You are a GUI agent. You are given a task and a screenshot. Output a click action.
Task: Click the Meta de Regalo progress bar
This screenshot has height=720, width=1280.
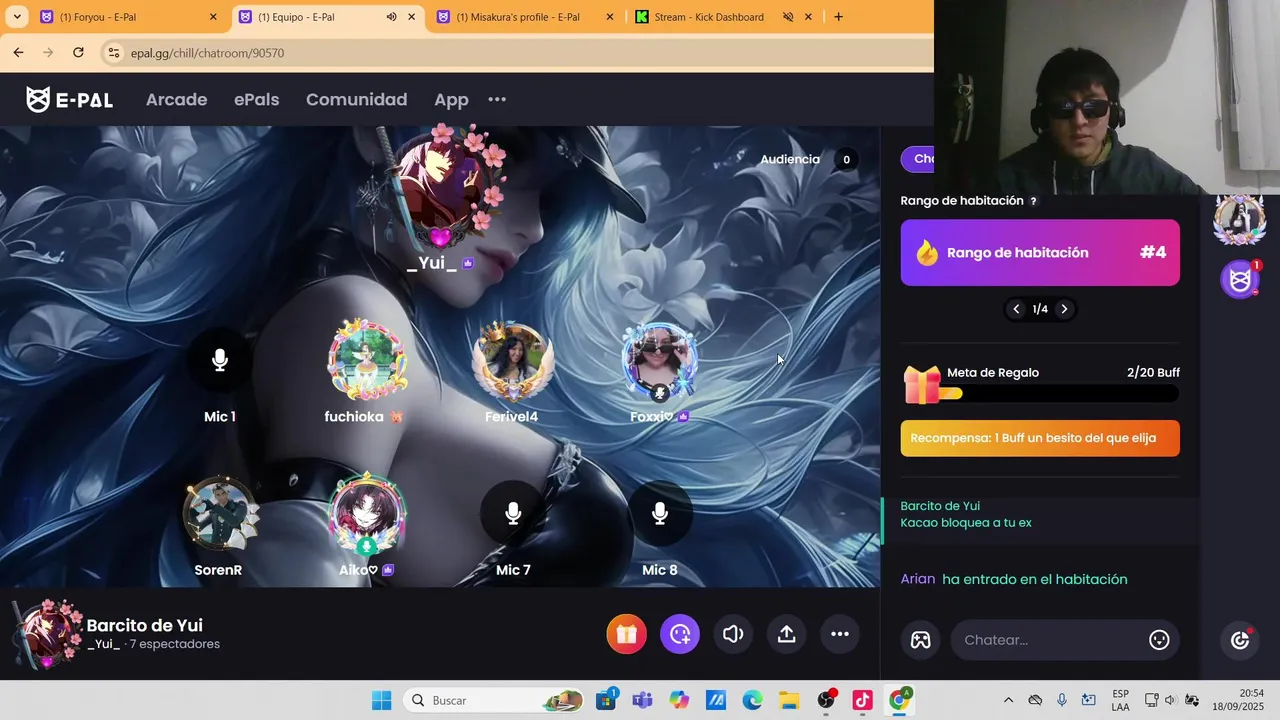[x=1060, y=394]
